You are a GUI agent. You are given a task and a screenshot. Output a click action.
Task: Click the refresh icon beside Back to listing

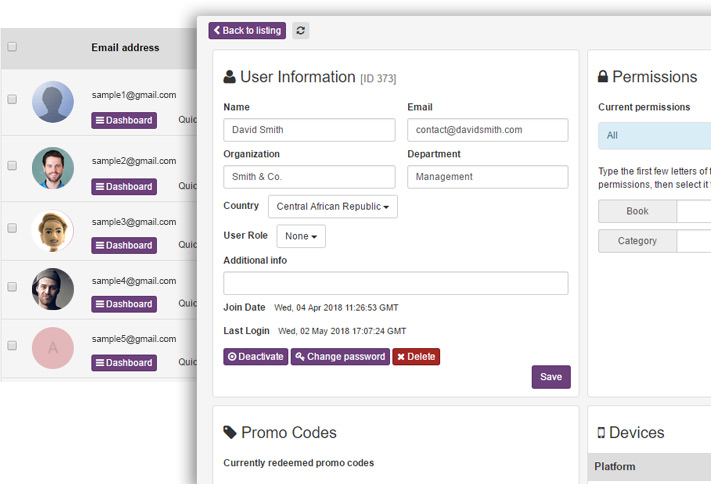[301, 31]
